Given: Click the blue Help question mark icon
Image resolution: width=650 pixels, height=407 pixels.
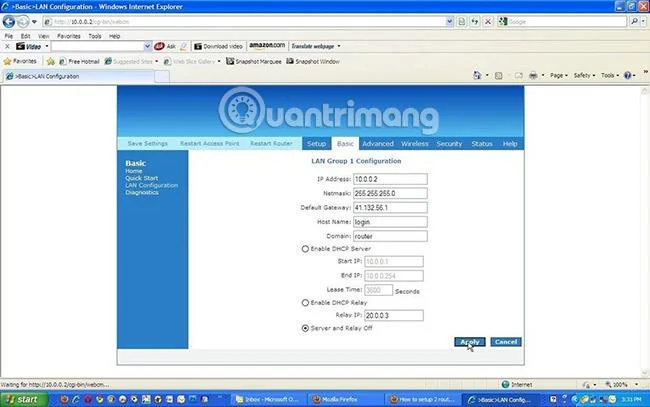Looking at the screenshot, I should (628, 75).
